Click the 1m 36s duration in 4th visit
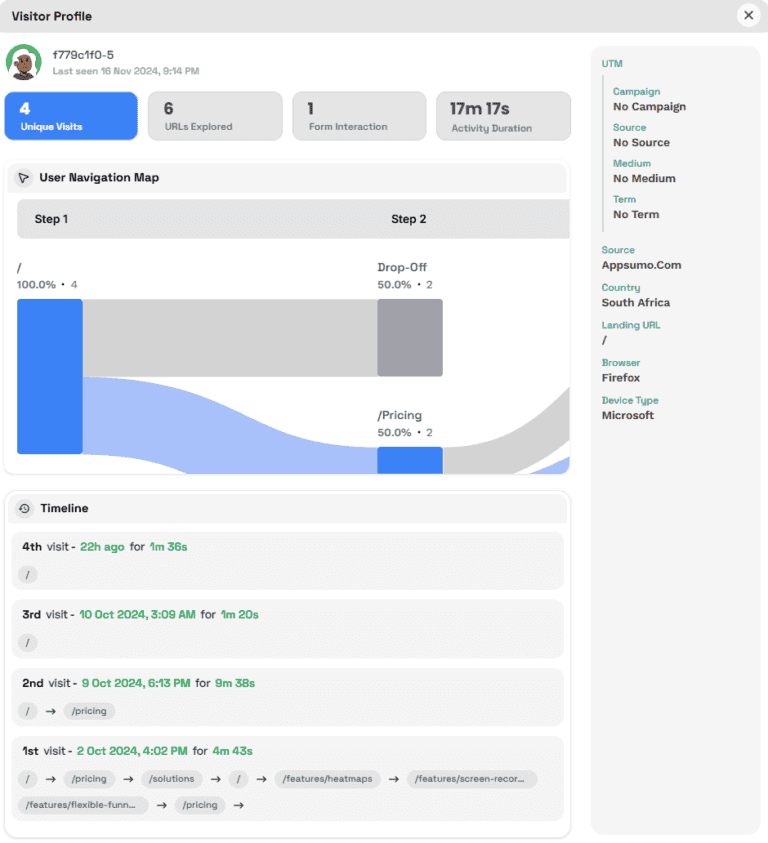768x843 pixels. [168, 547]
